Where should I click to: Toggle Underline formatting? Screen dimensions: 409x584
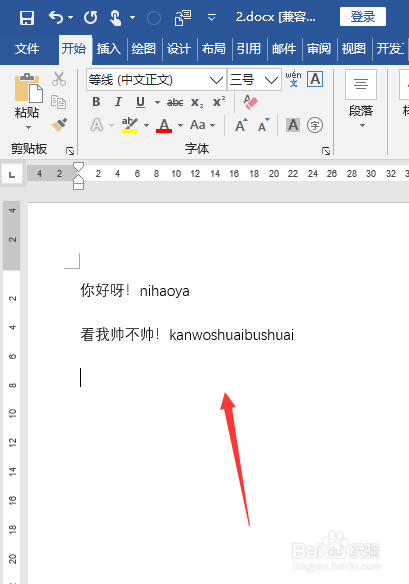[x=140, y=102]
